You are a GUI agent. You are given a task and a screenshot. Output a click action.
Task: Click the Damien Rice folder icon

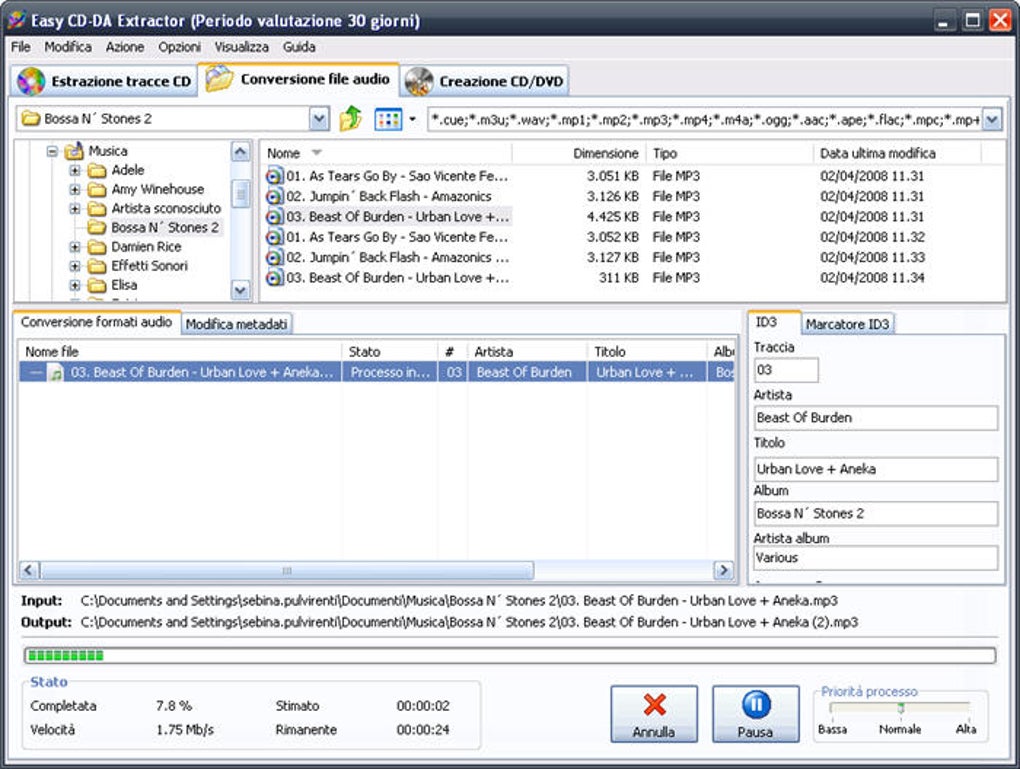coord(97,247)
